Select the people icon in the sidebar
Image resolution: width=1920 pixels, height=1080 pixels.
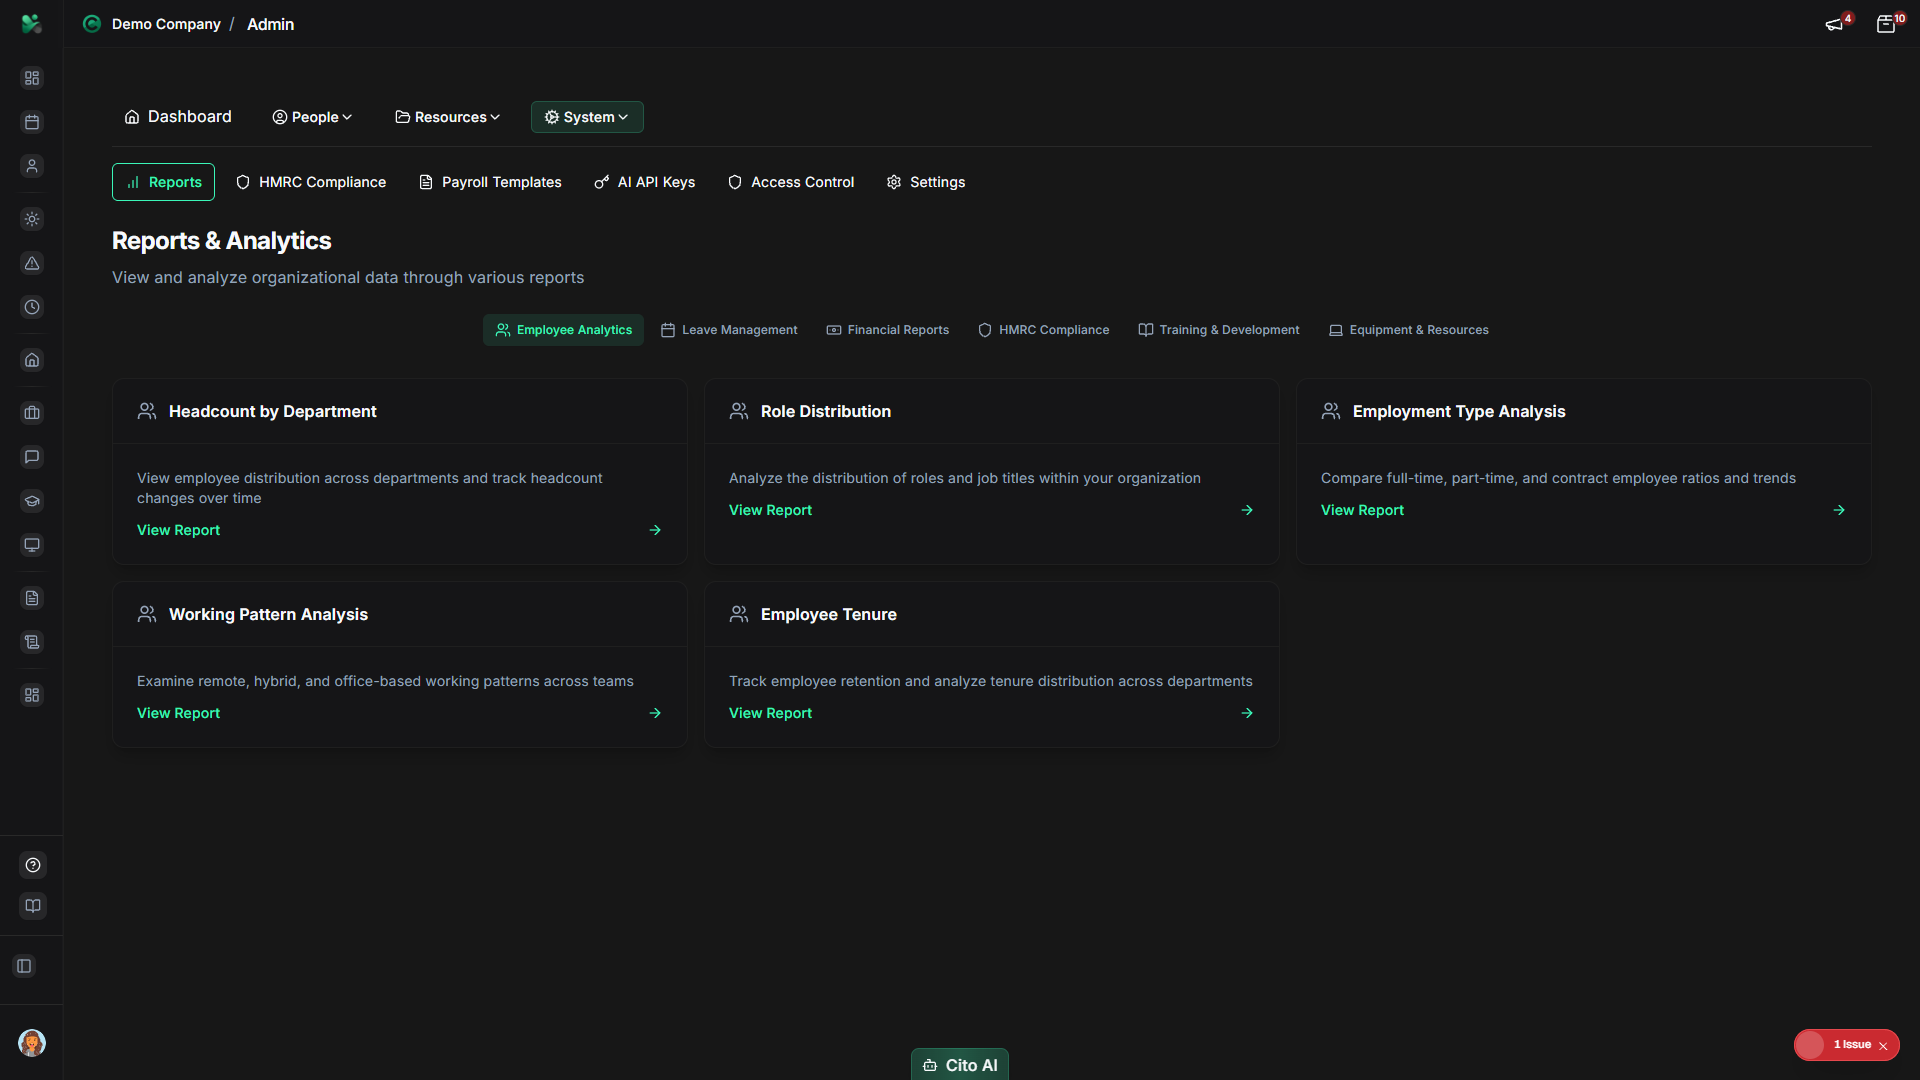32,166
